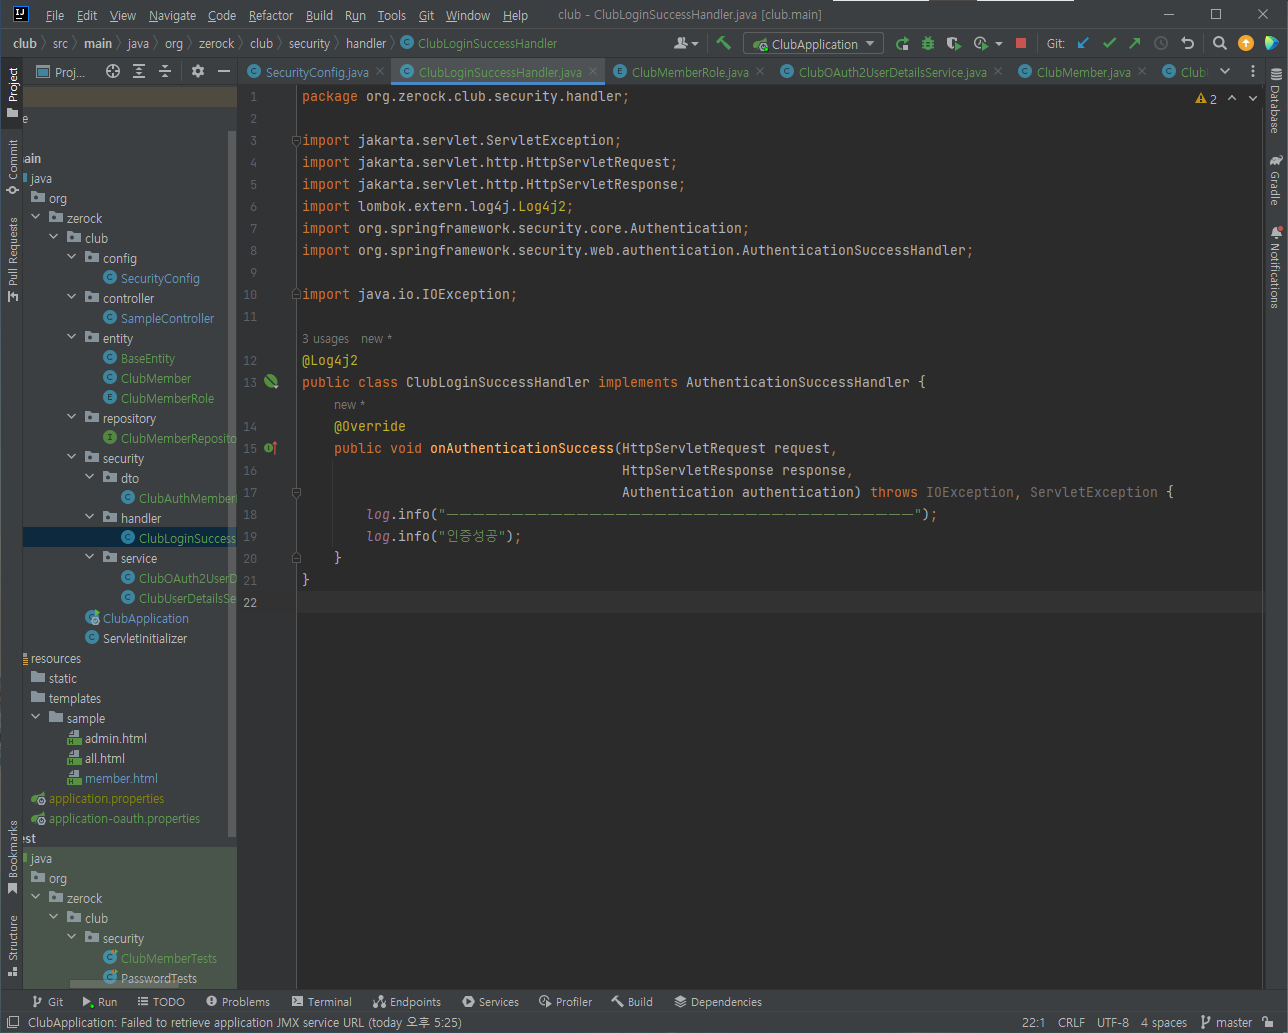Click the implements-method gutter icon on line 15
The width and height of the screenshot is (1288, 1033).
(270, 448)
